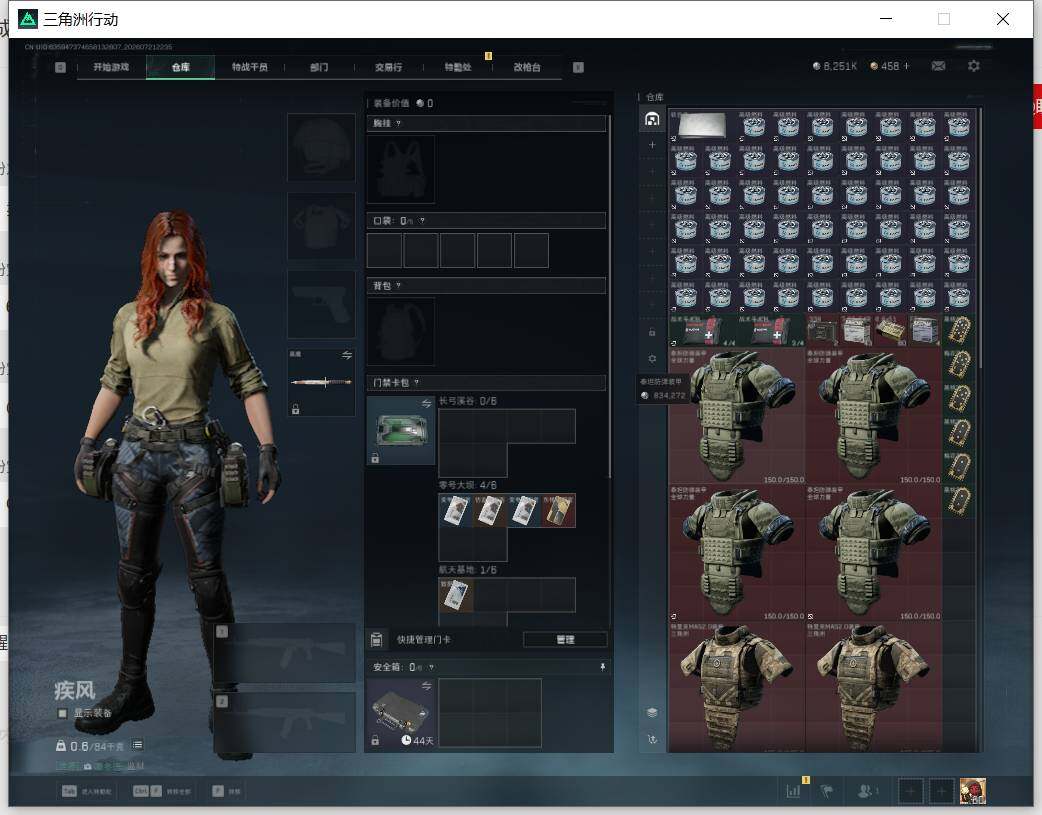Open the weight details list icon

pyautogui.click(x=137, y=745)
